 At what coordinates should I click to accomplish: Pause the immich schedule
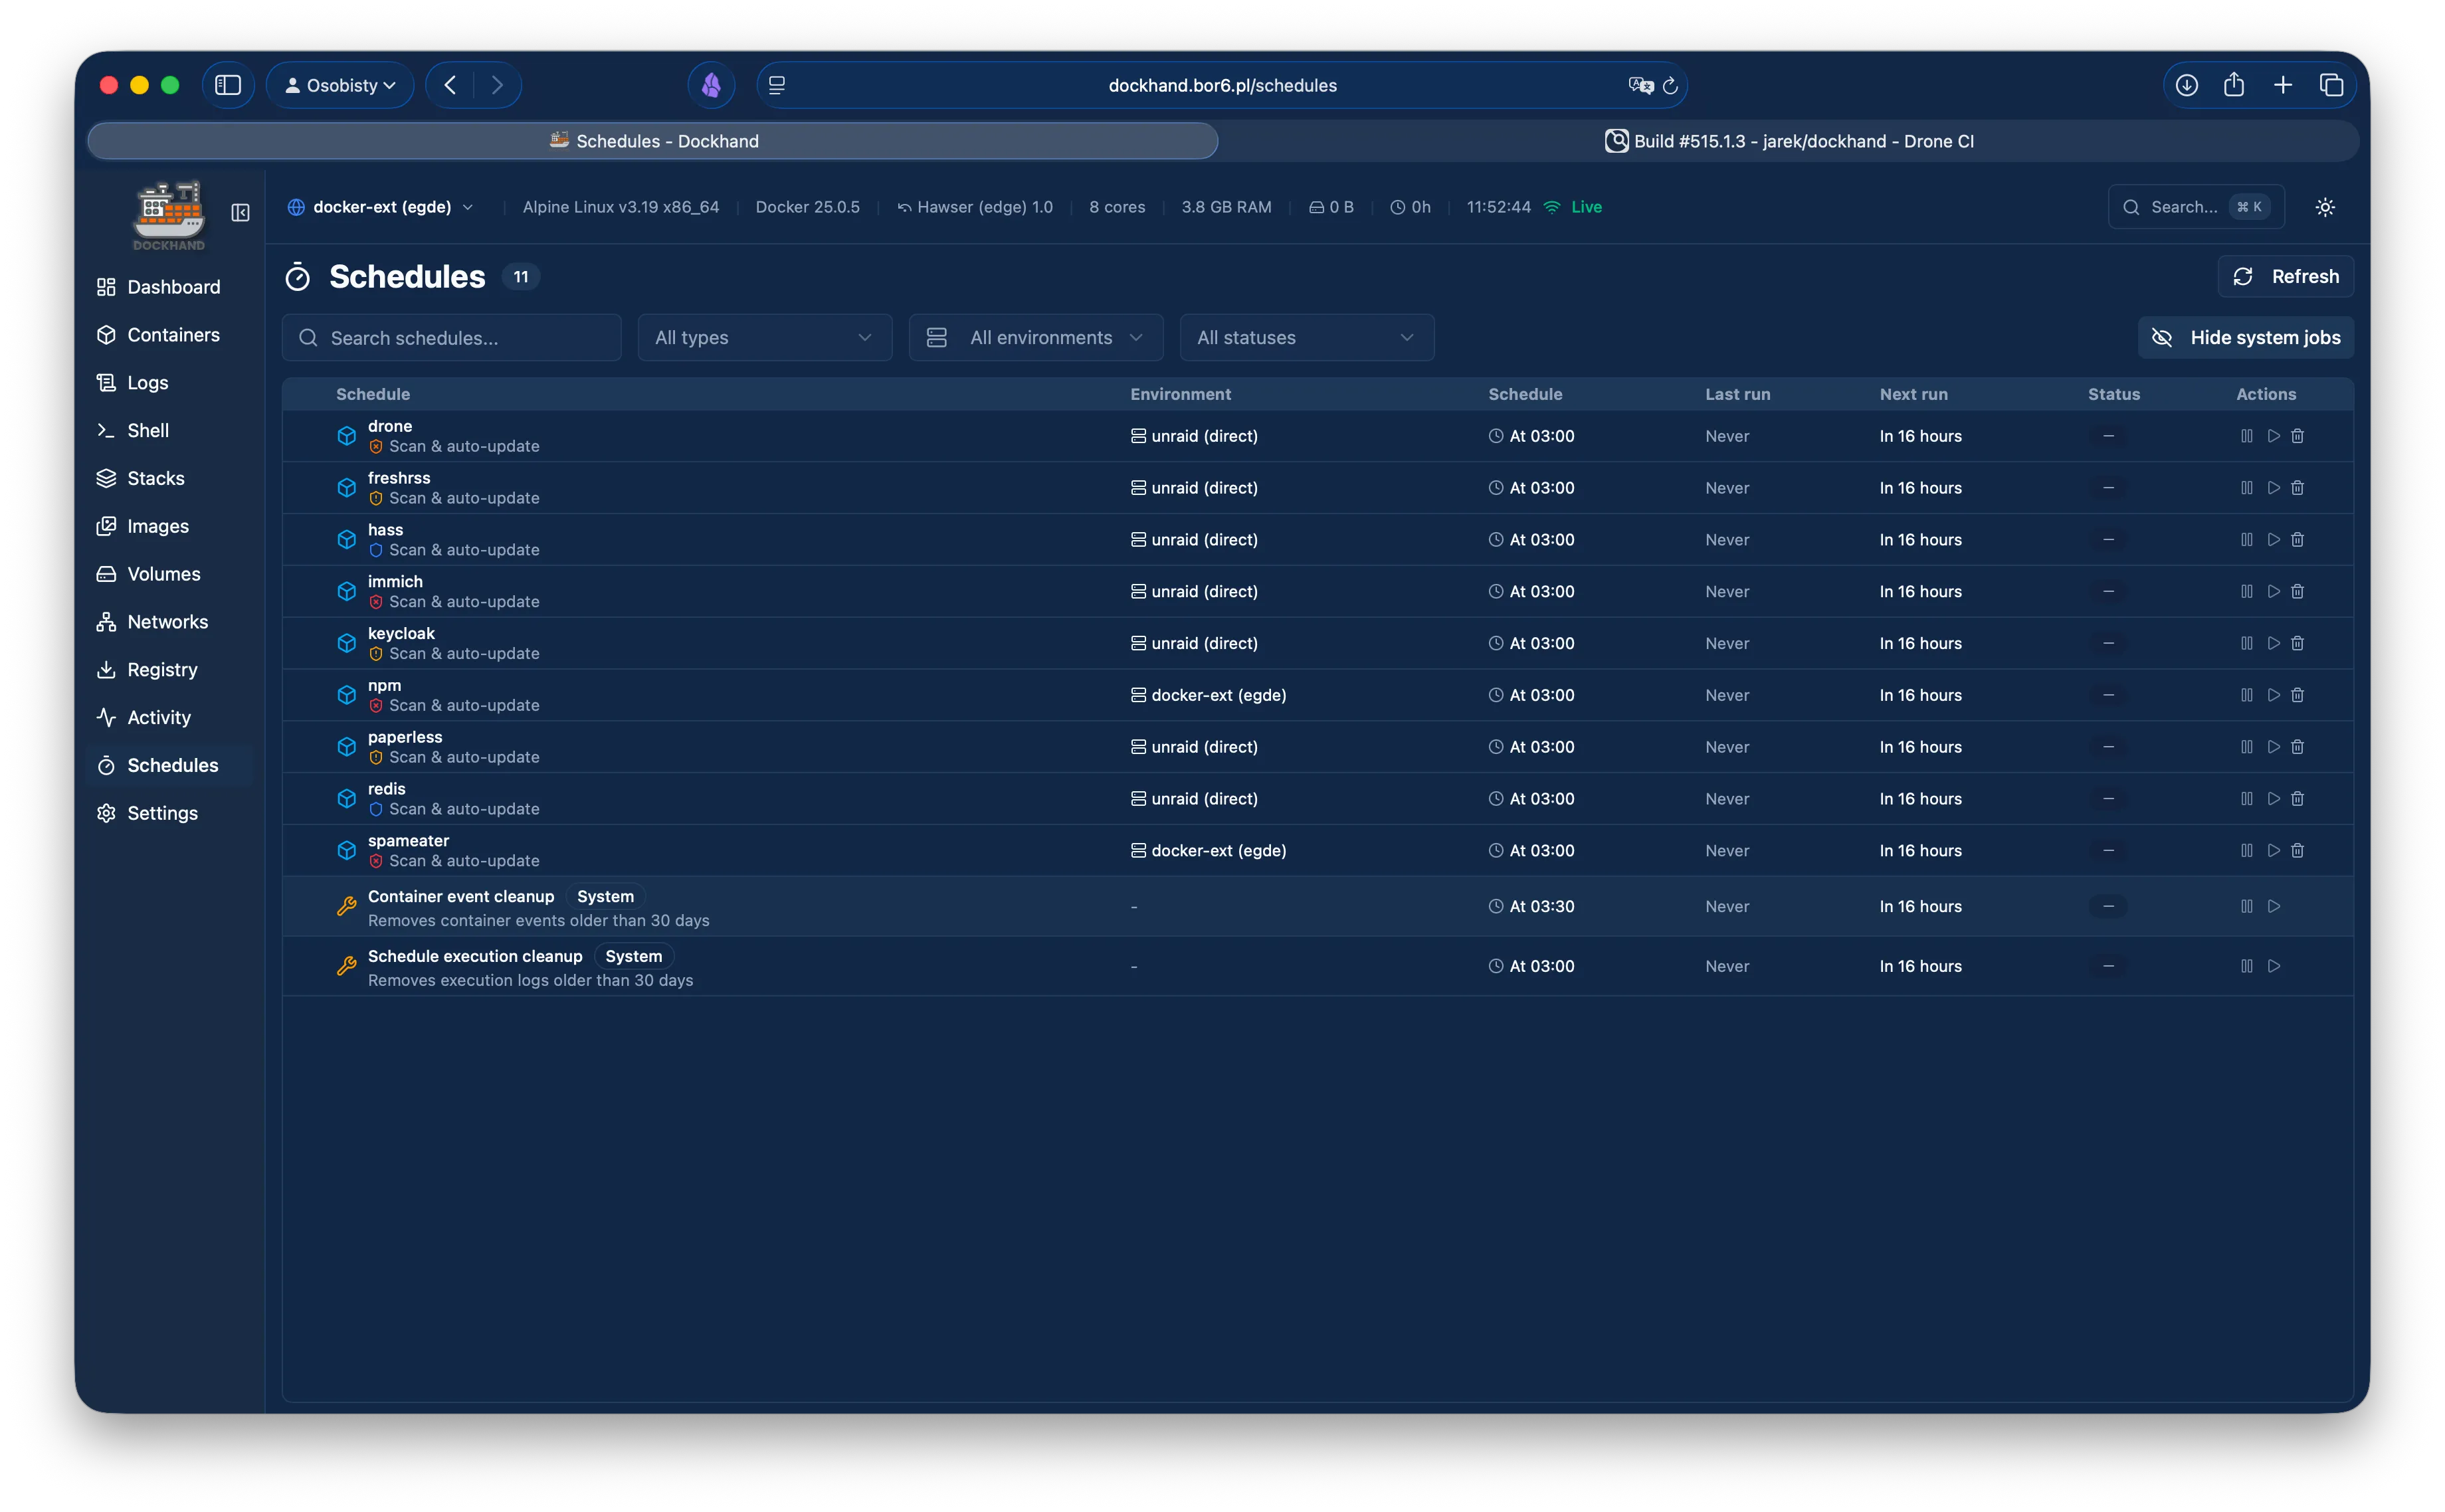point(2246,591)
